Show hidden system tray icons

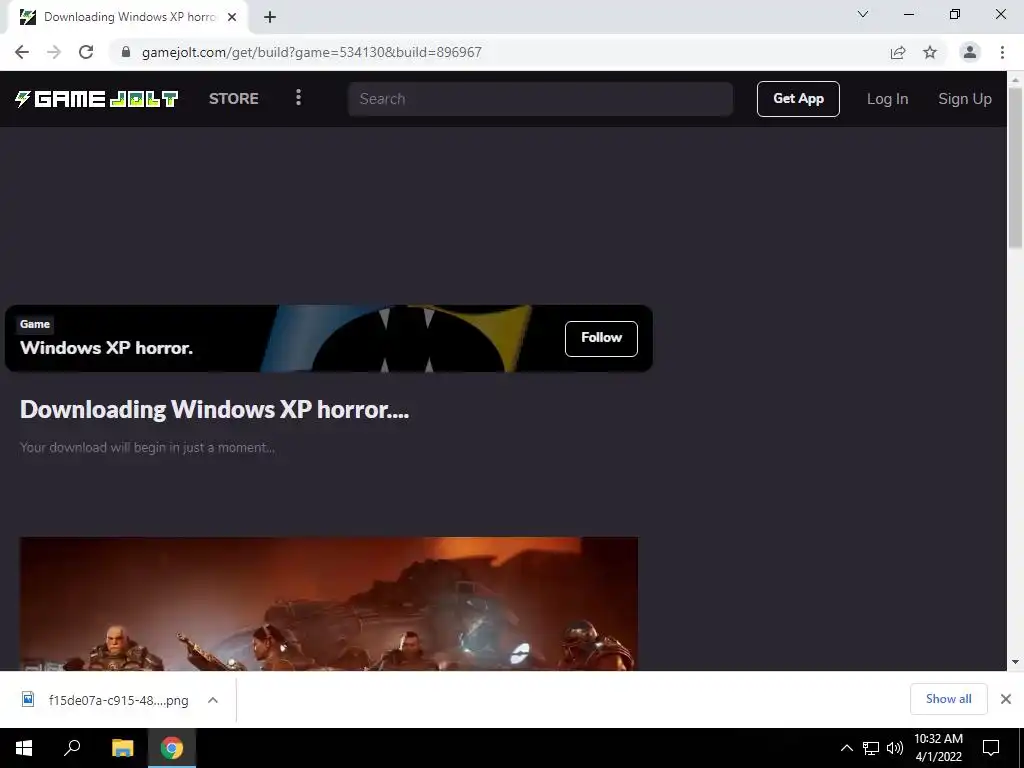click(846, 748)
